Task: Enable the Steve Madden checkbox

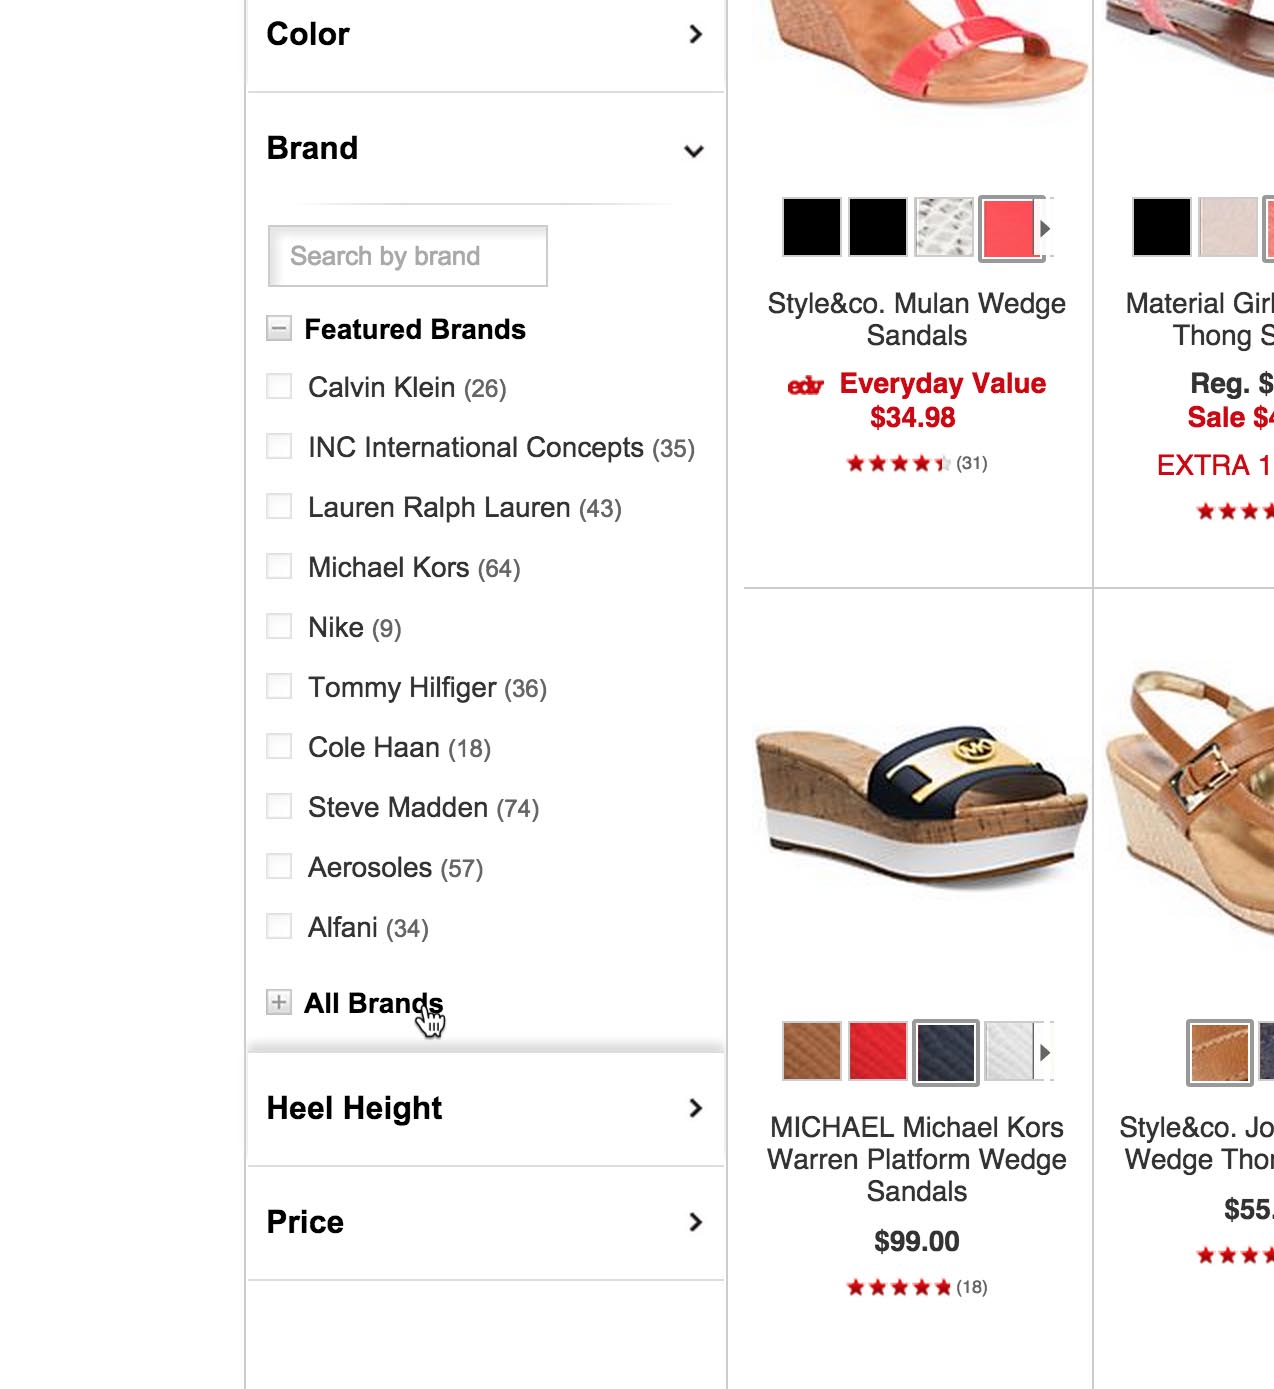Action: pos(279,807)
